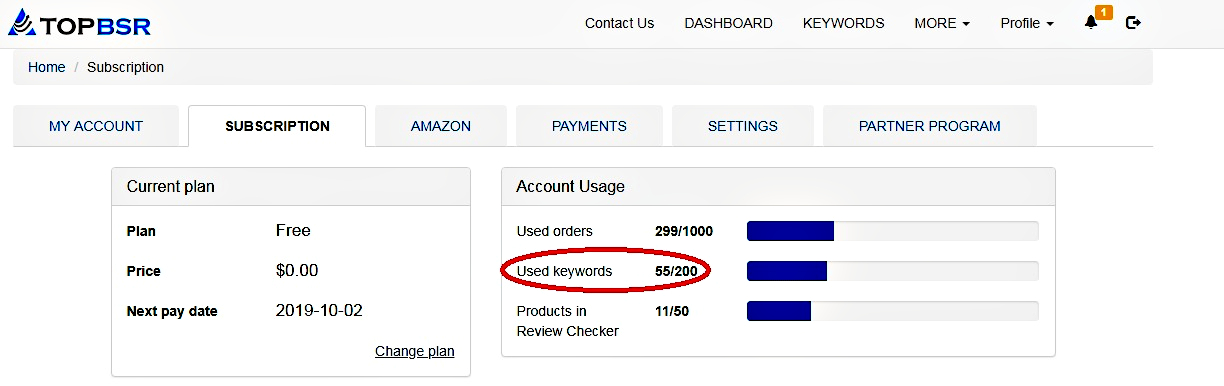Screen dimensions: 1224x386
Task: Select the SUBSCRIPTION tab
Action: click(277, 126)
